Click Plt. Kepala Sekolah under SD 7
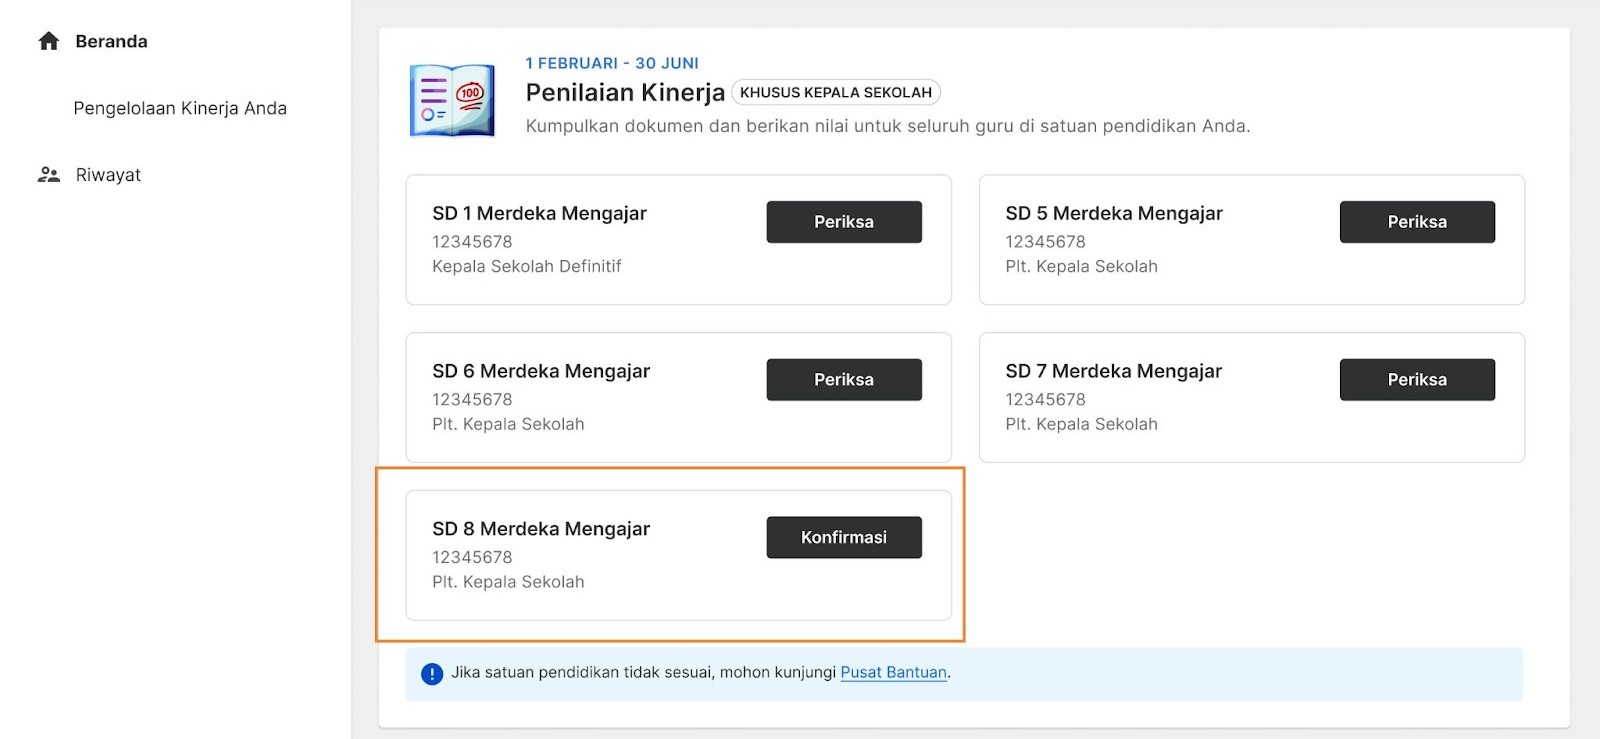Image resolution: width=1600 pixels, height=739 pixels. (x=1081, y=424)
